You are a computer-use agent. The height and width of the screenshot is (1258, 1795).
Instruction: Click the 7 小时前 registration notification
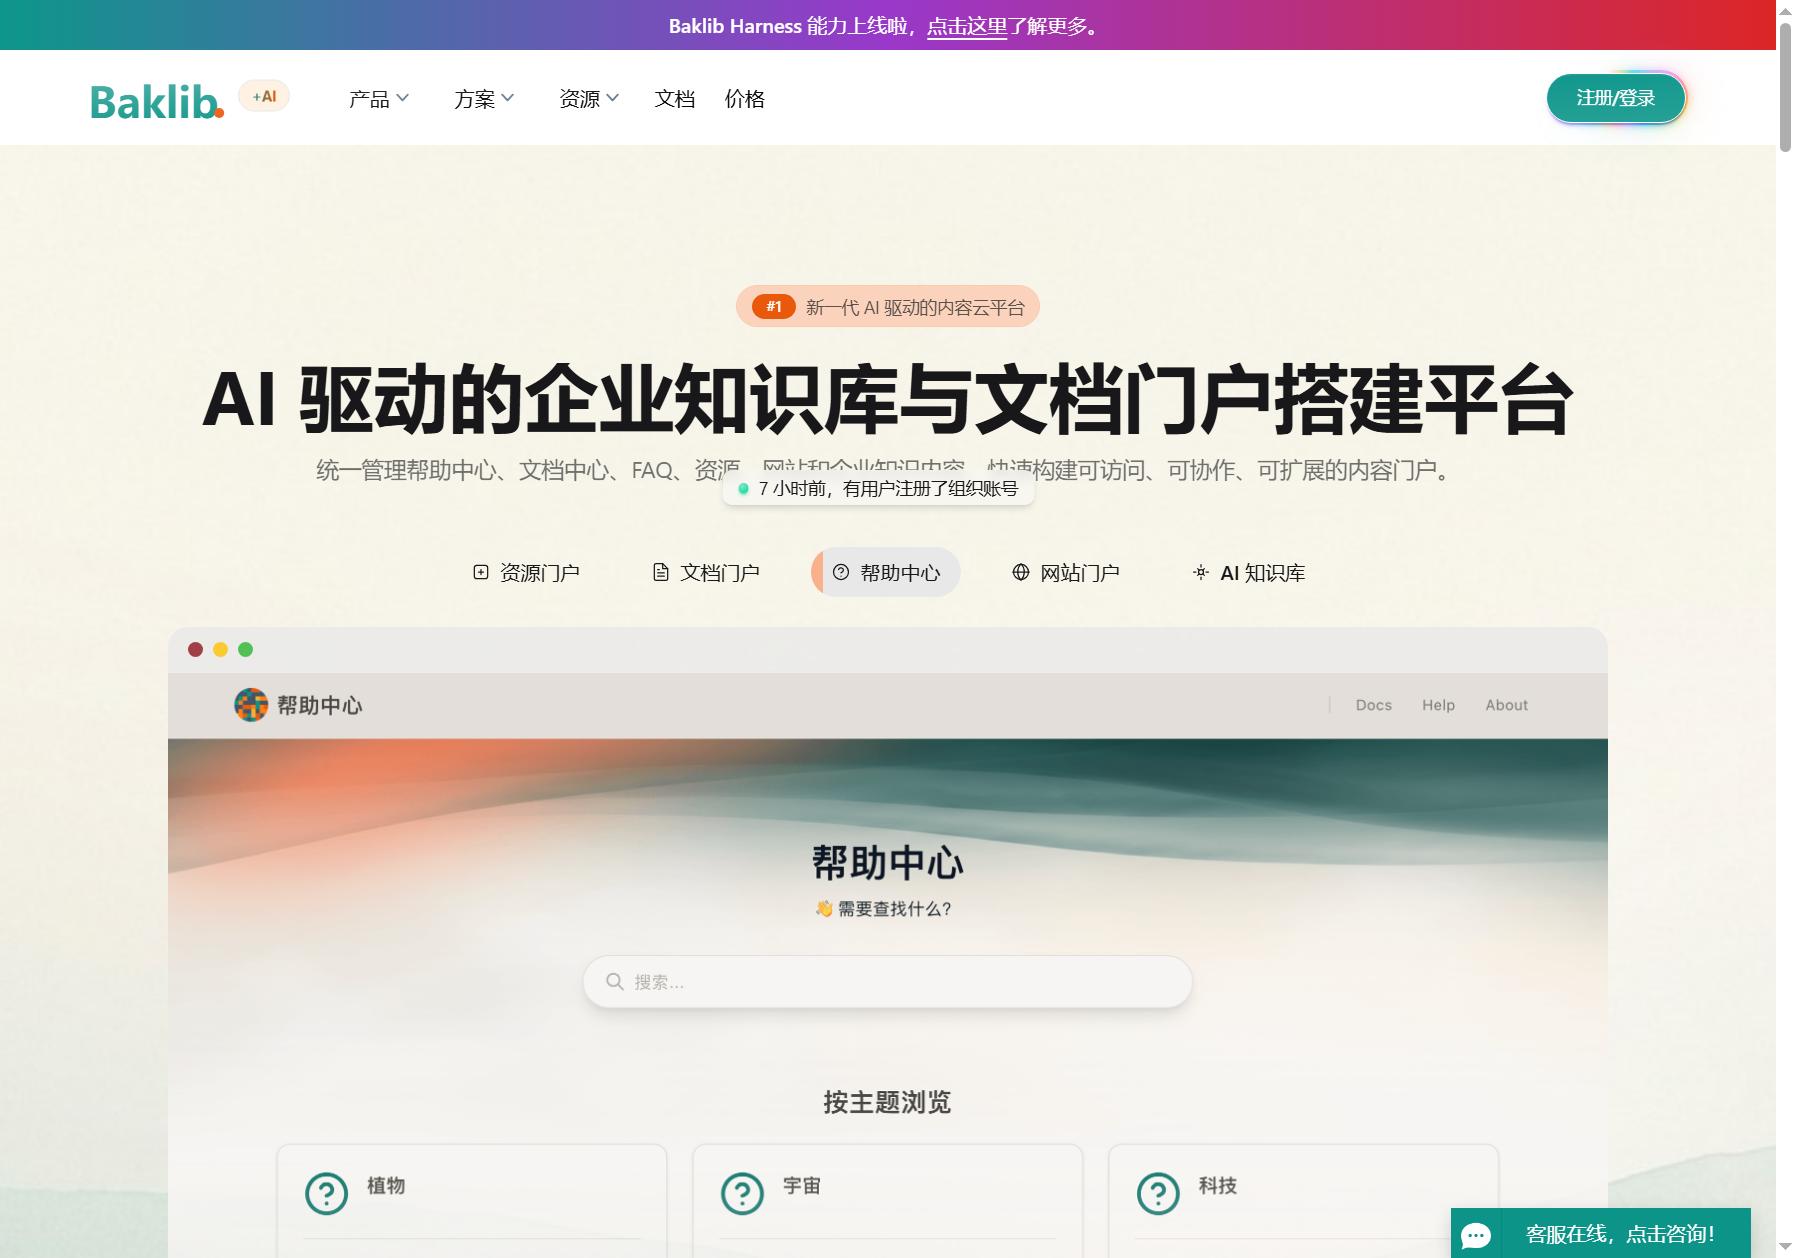pyautogui.click(x=878, y=489)
